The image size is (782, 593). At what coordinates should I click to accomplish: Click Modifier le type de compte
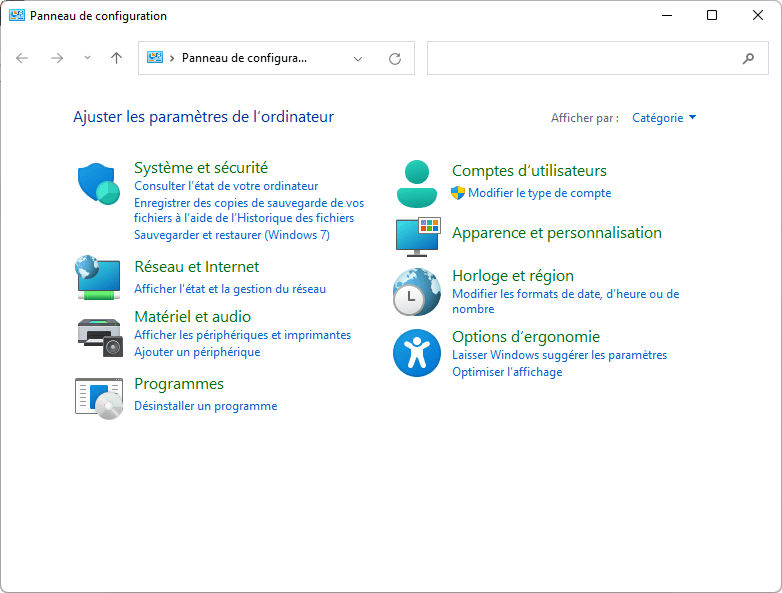click(x=540, y=193)
